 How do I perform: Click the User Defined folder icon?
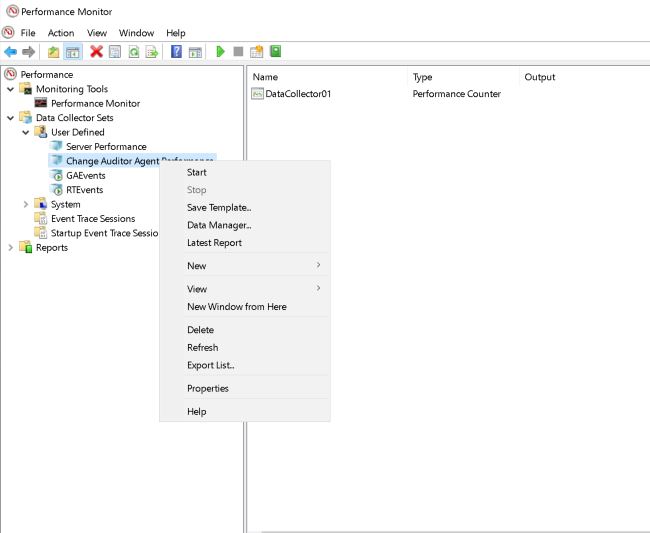41,132
